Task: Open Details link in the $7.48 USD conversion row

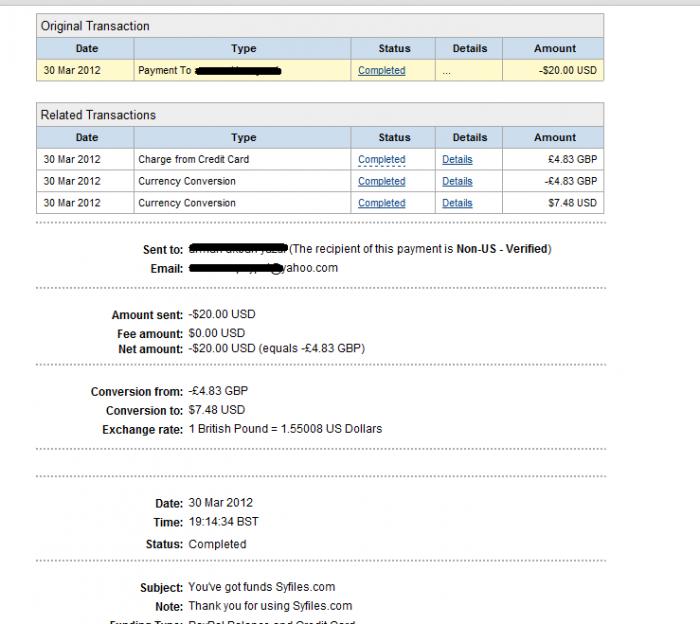Action: (x=457, y=203)
